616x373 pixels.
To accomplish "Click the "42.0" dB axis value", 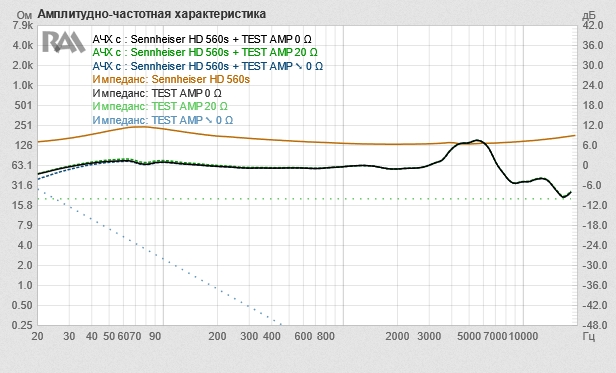I will click(593, 25).
